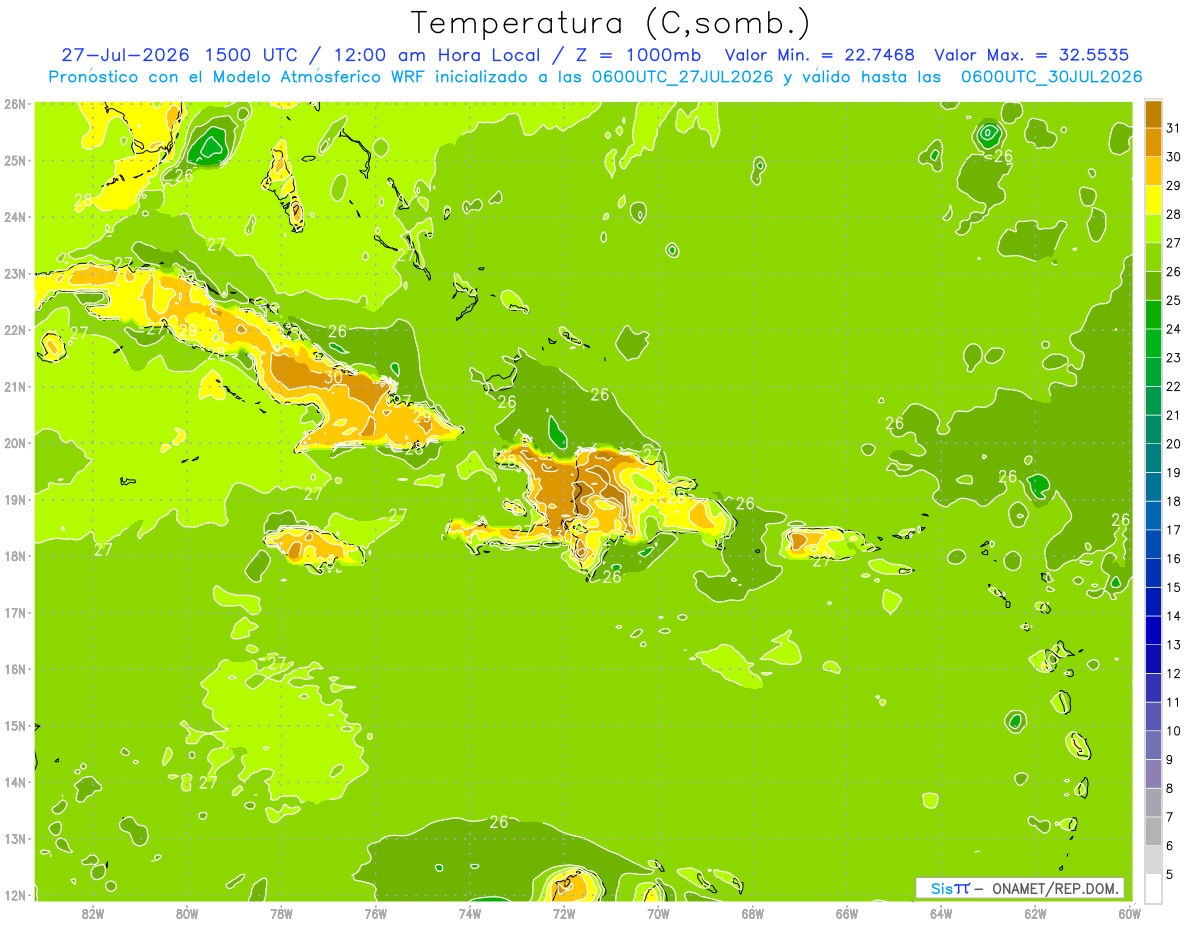Click the "16" label on the color scale
This screenshot has height=927, width=1200.
coord(1173,559)
